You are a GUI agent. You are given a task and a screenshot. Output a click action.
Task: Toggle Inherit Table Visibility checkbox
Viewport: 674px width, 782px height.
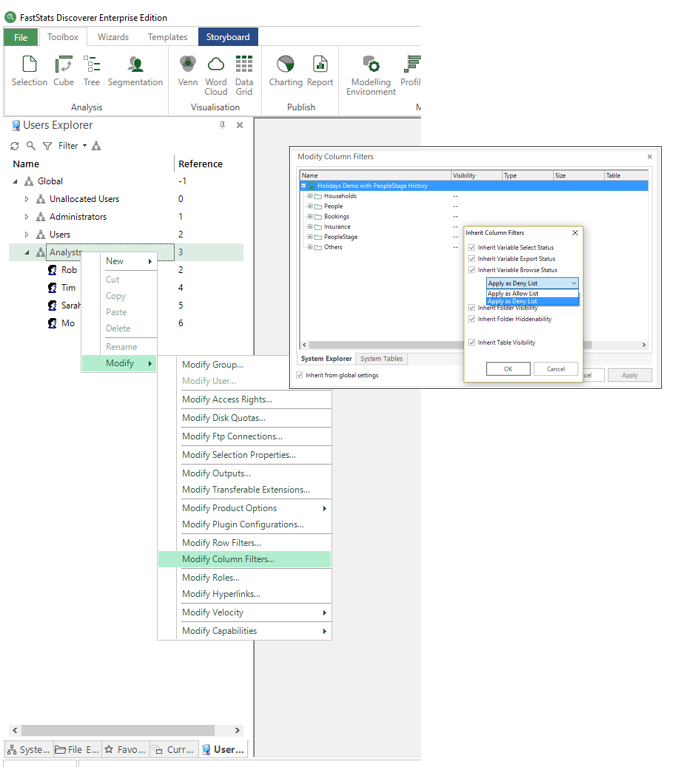[x=471, y=343]
